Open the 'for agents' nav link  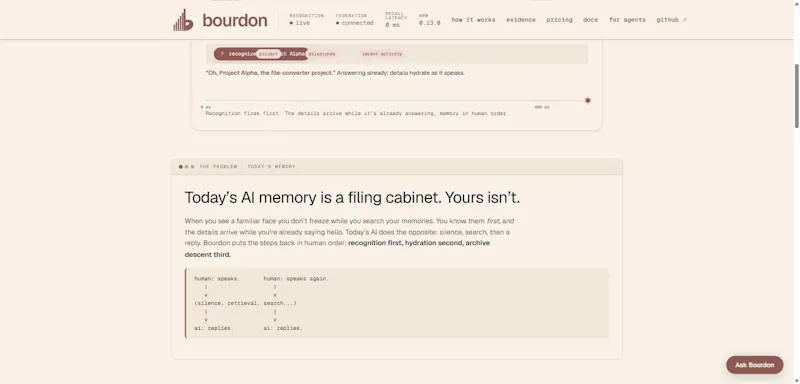(627, 20)
